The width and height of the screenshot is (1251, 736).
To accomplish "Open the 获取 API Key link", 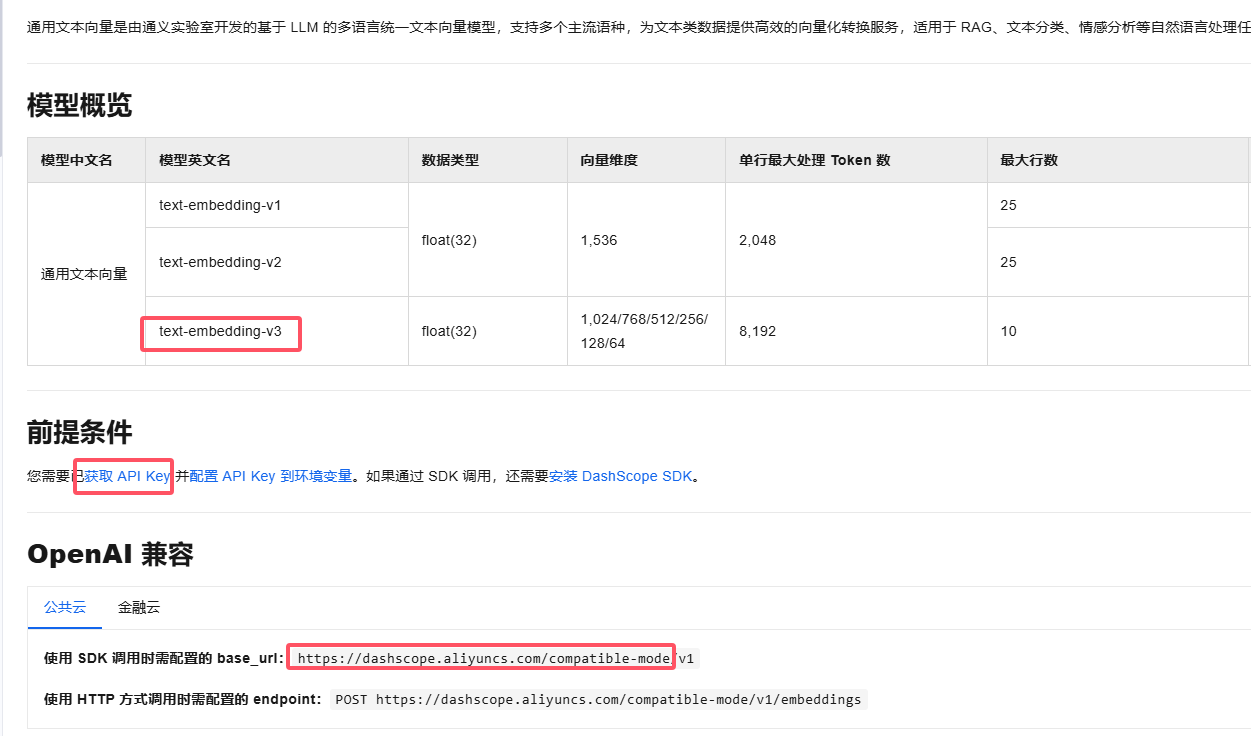I will click(127, 477).
